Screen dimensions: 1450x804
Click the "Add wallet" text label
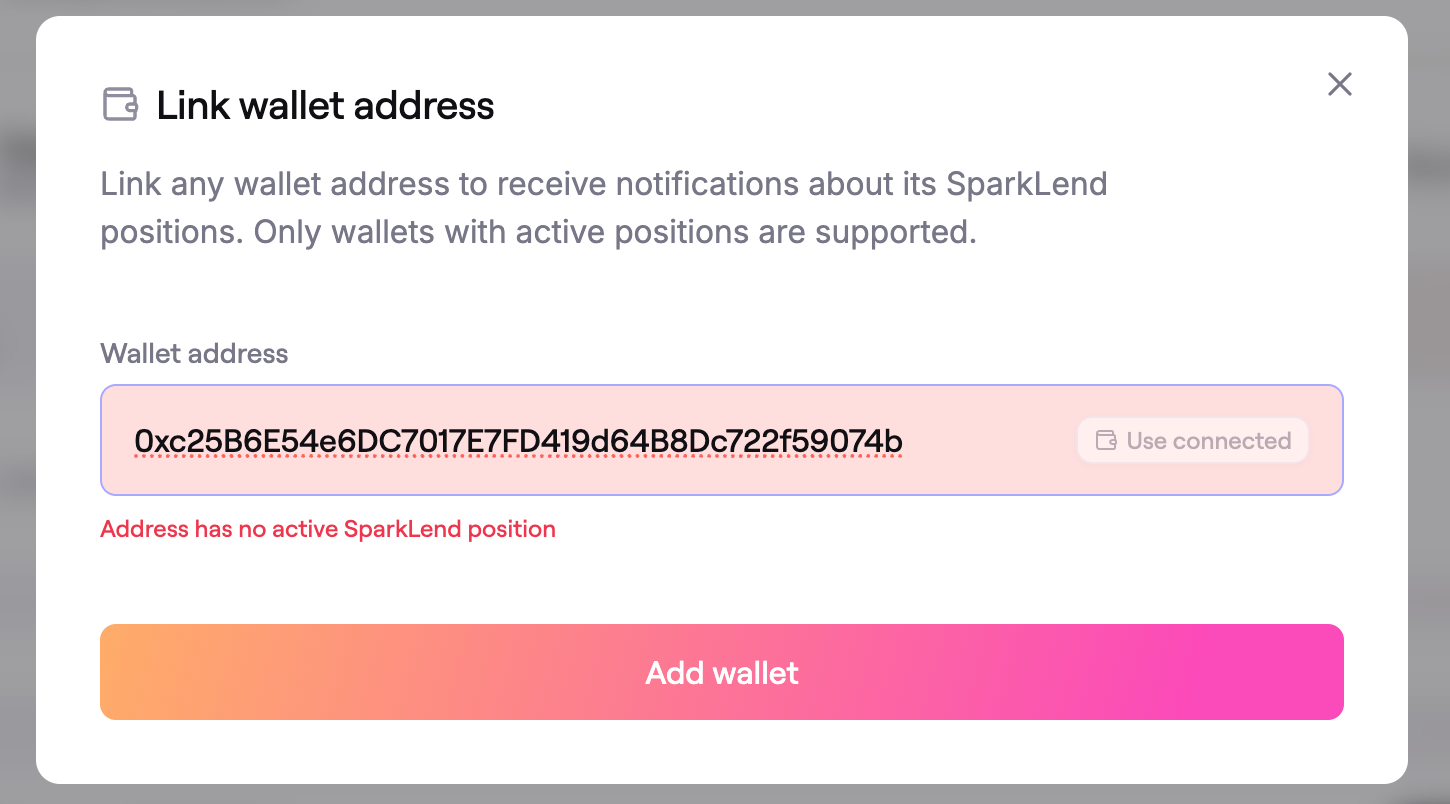pos(722,672)
